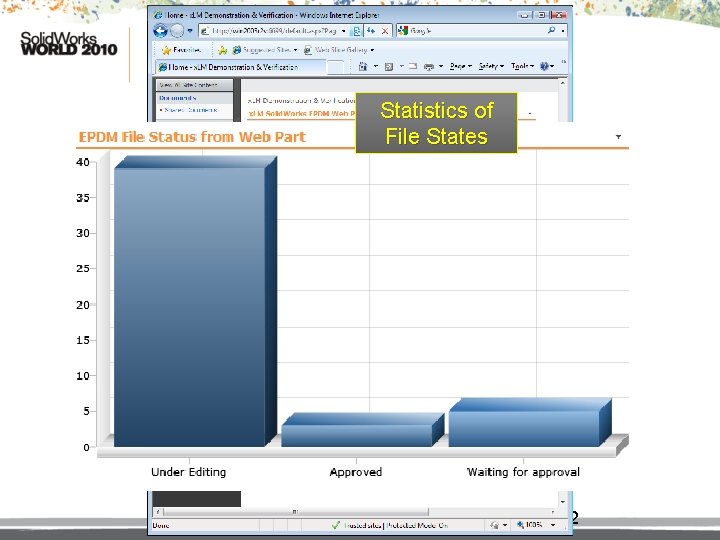The image size is (720, 540).
Task: Click the Refresh page icon
Action: pos(371,31)
